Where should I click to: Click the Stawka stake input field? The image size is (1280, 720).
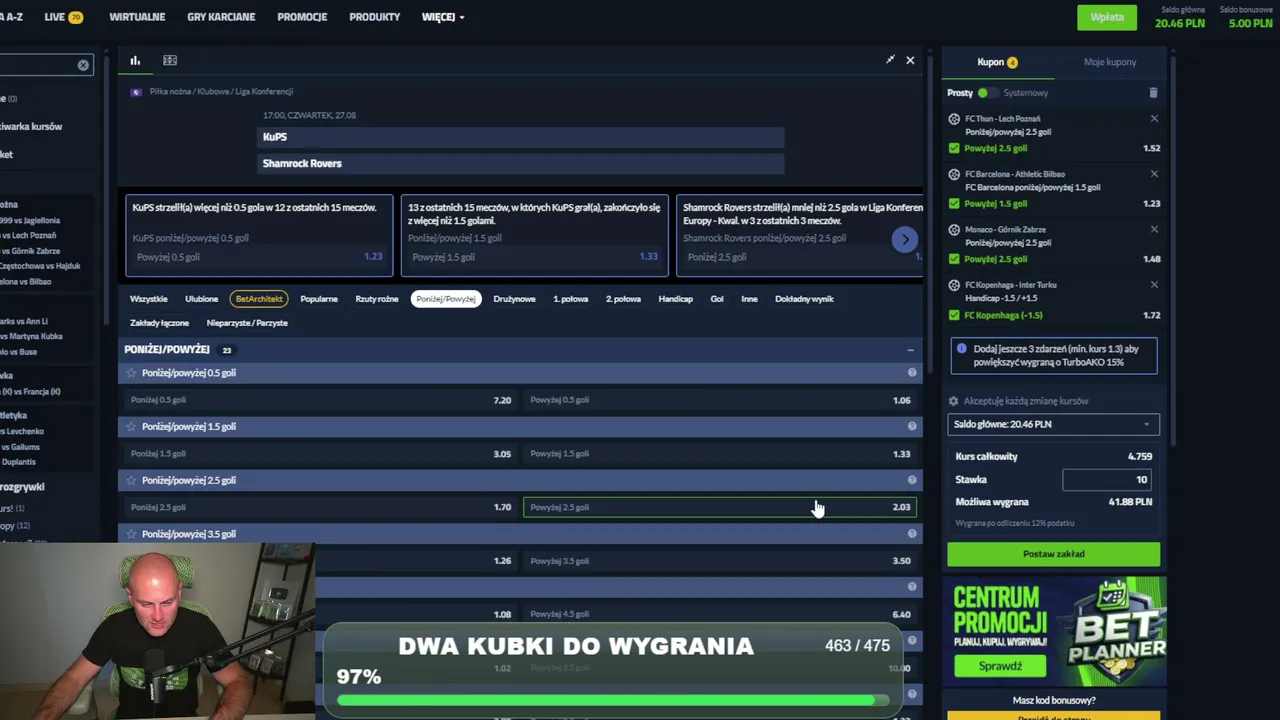1106,480
